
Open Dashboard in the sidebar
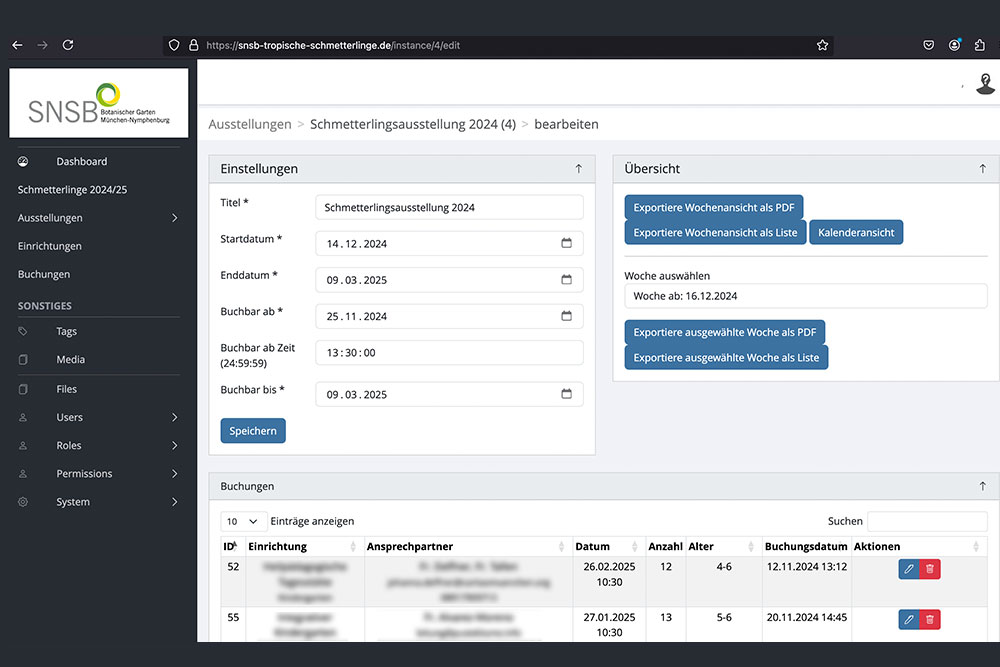coord(81,161)
